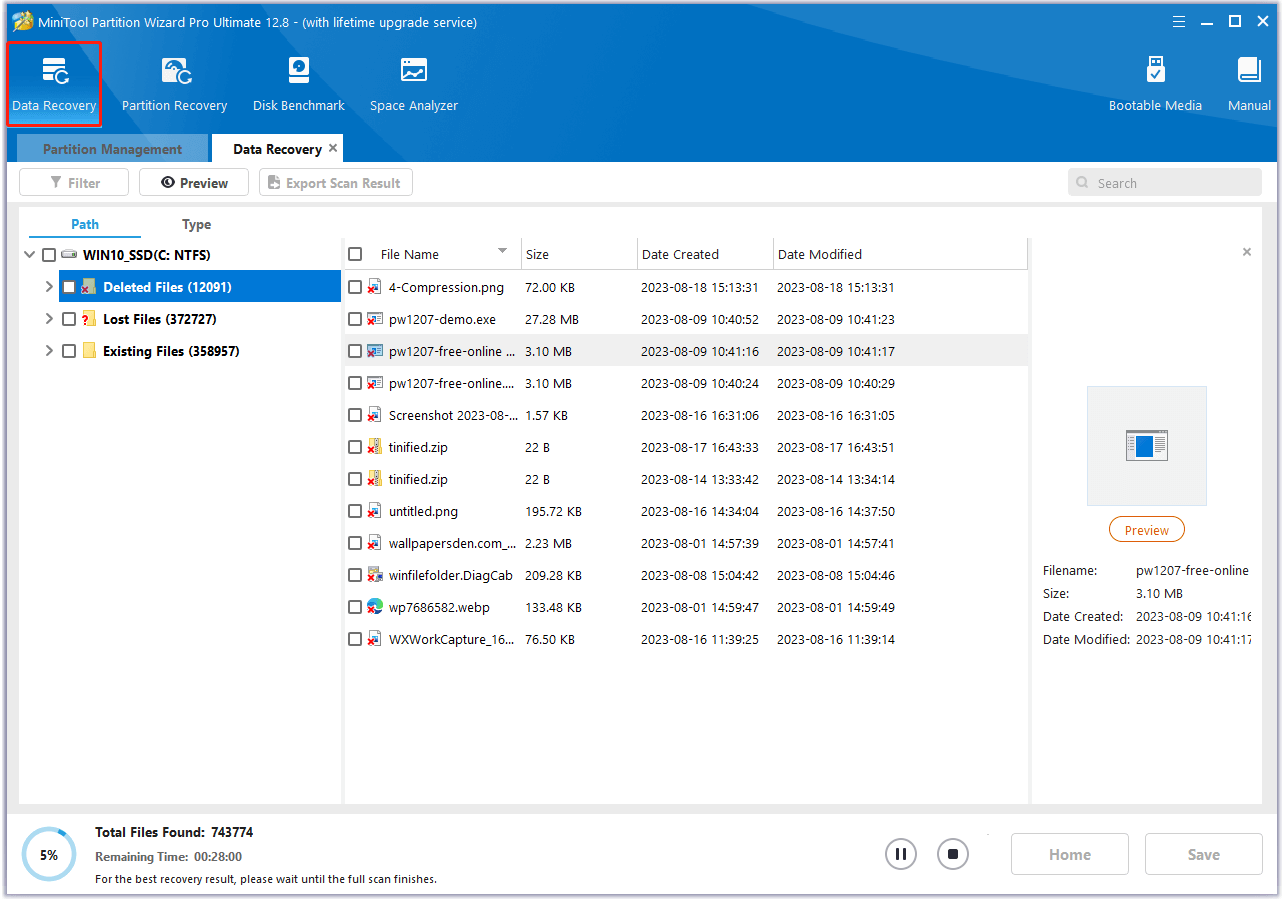Check untitled.png checkbox
This screenshot has width=1284, height=900.
click(355, 511)
